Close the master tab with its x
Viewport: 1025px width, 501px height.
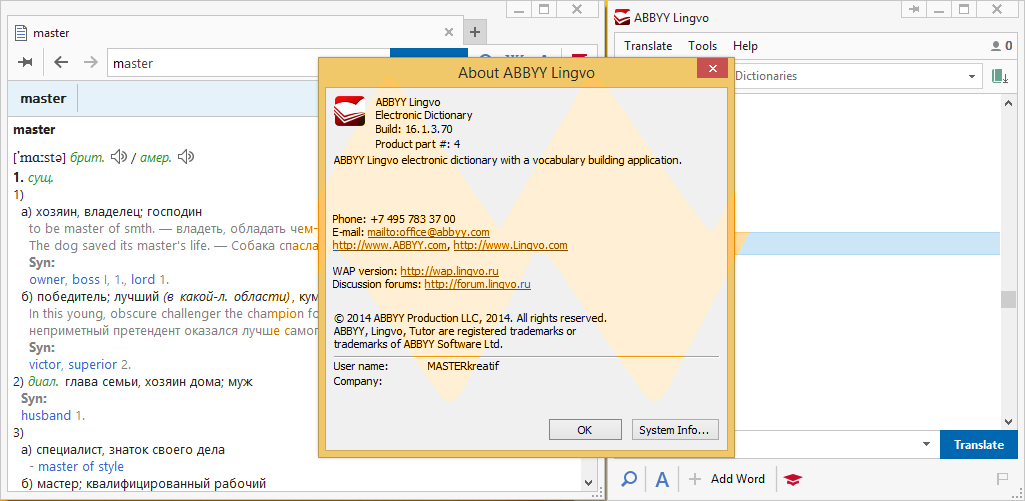click(448, 32)
